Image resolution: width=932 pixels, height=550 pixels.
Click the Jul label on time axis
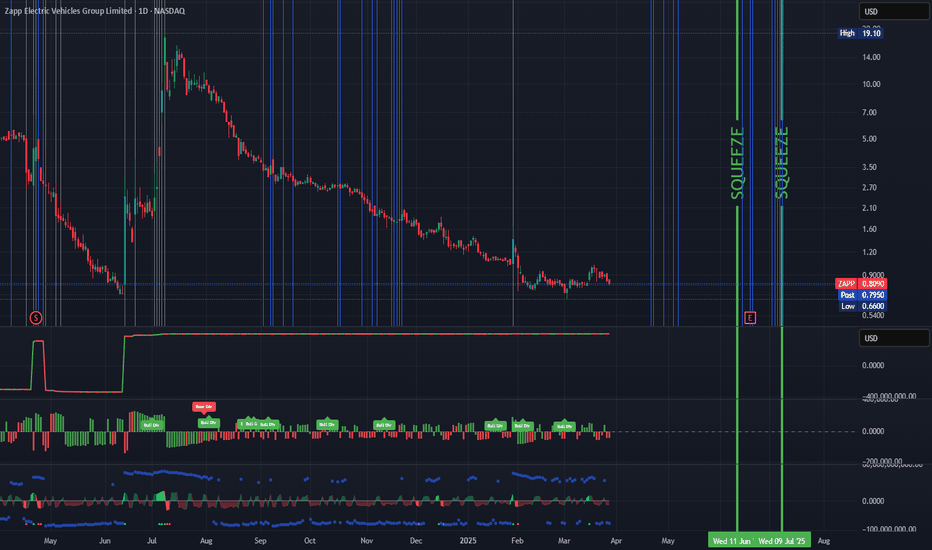pos(152,540)
